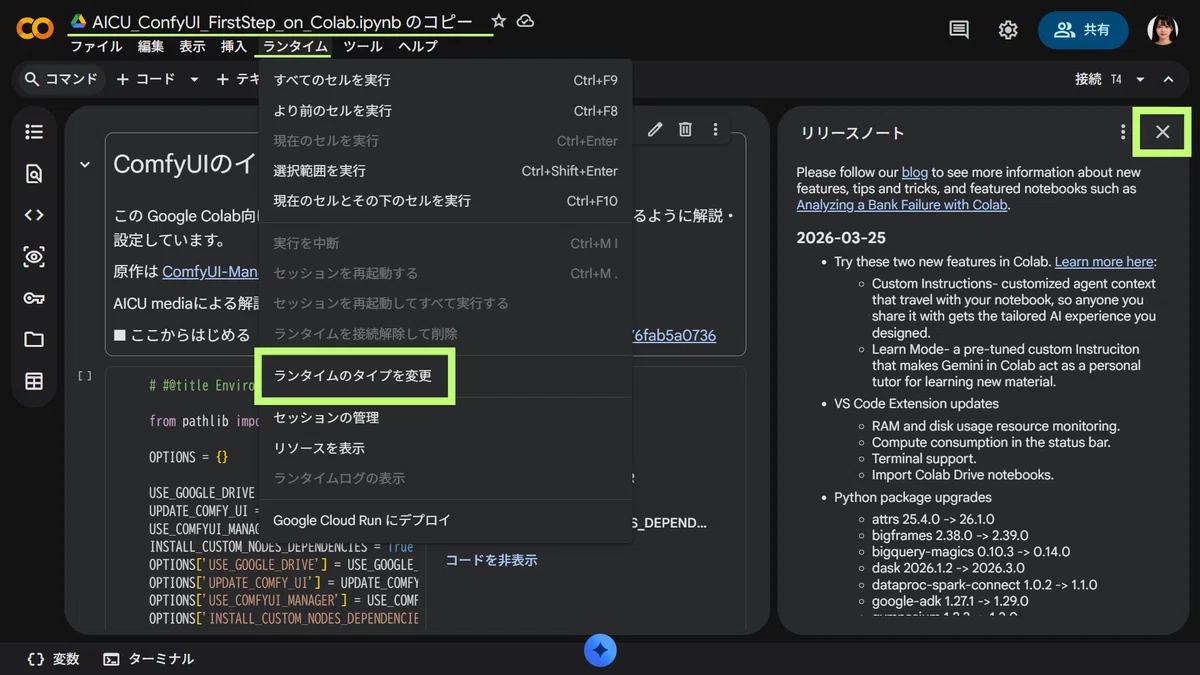Open the Learn more here link
Image resolution: width=1200 pixels, height=675 pixels.
1104,262
